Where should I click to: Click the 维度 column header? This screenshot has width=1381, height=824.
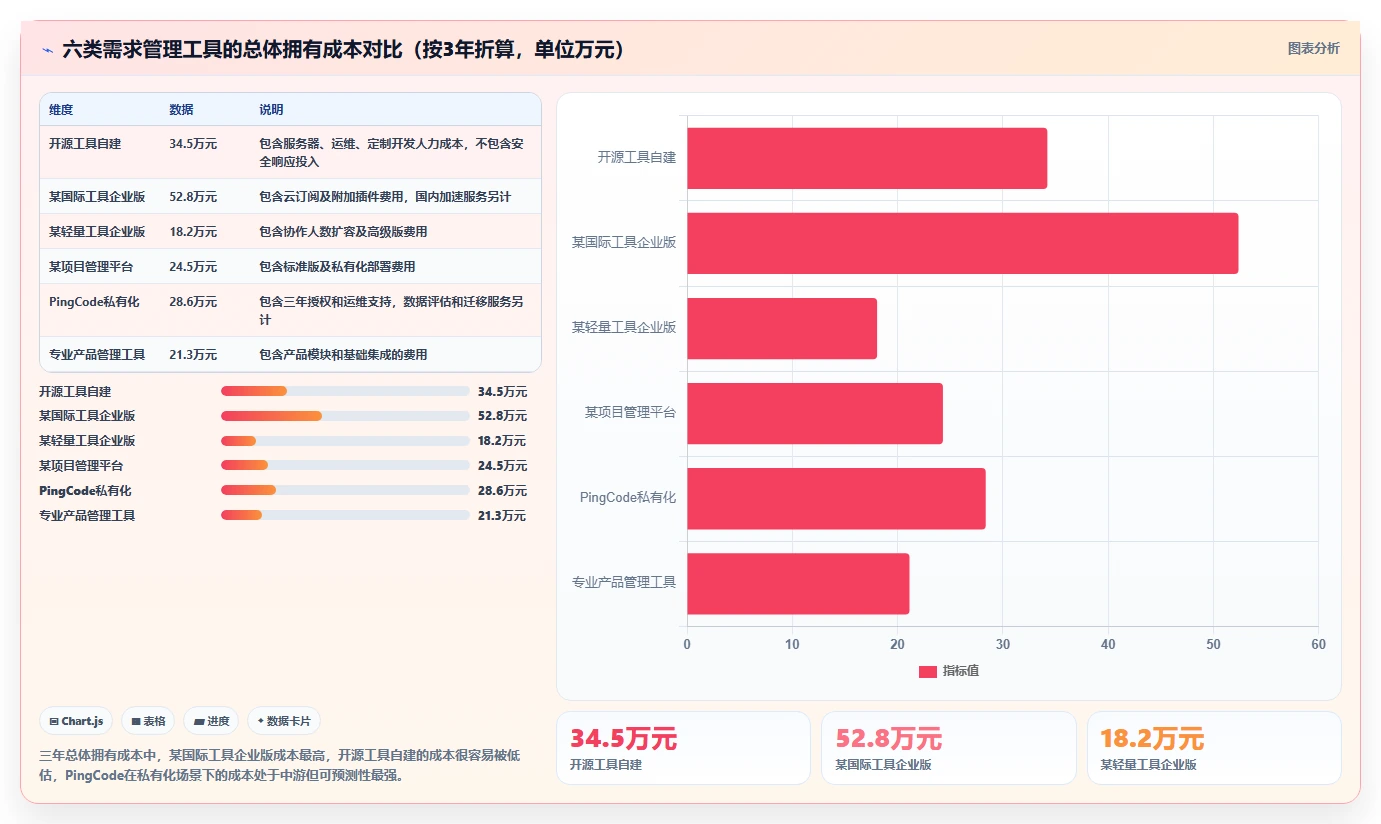click(61, 110)
